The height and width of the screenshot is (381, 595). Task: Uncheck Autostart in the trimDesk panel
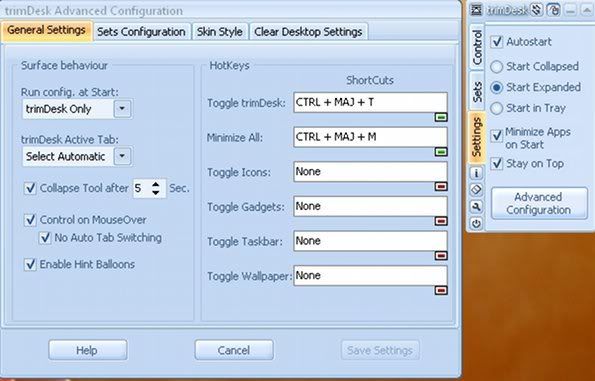point(497,42)
